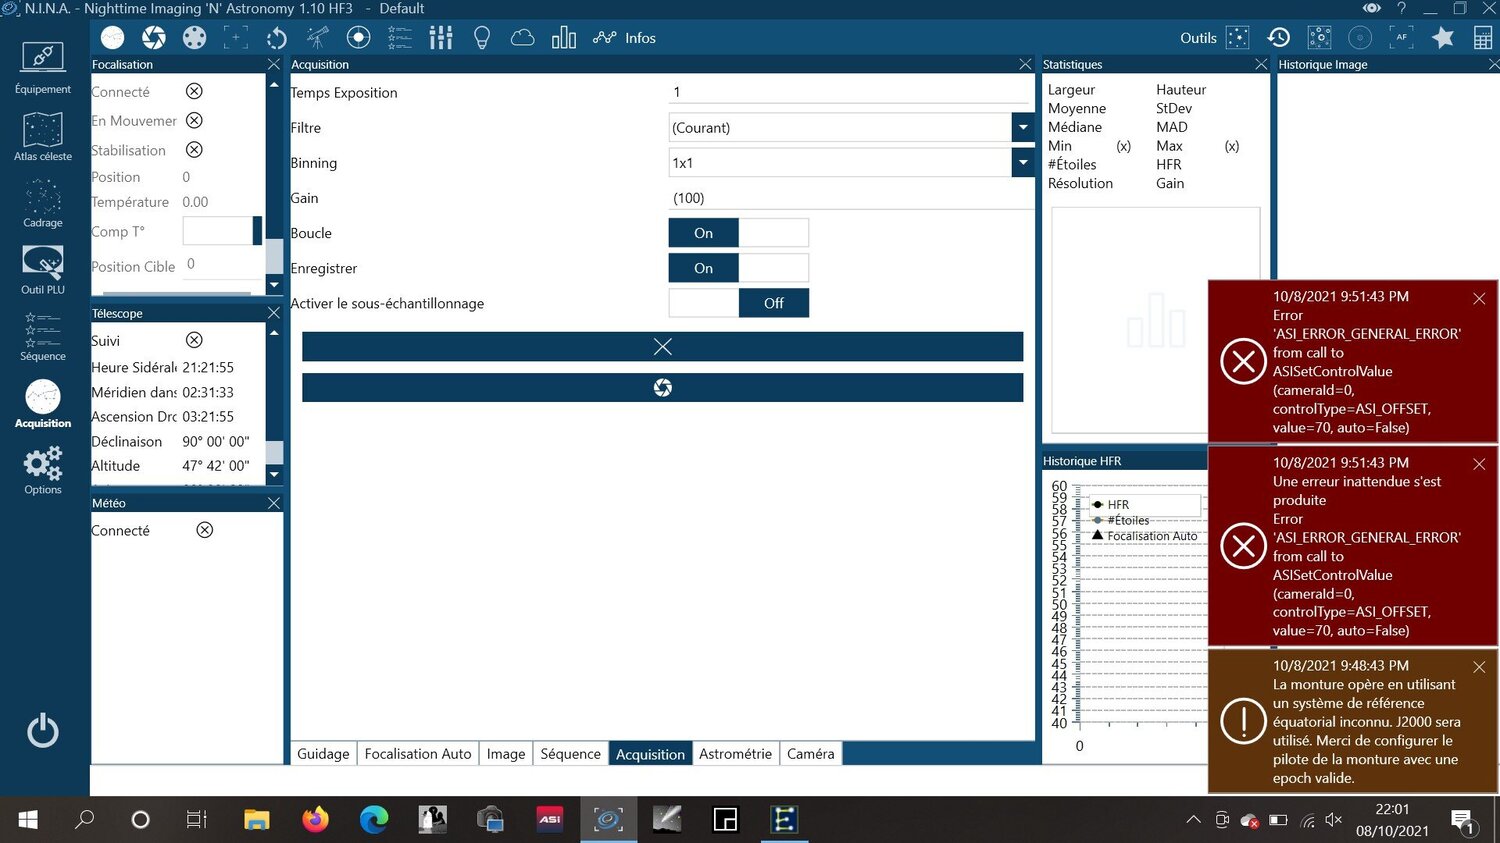This screenshot has width=1500, height=843.
Task: Open the Options gear in the sidebar
Action: pos(43,471)
